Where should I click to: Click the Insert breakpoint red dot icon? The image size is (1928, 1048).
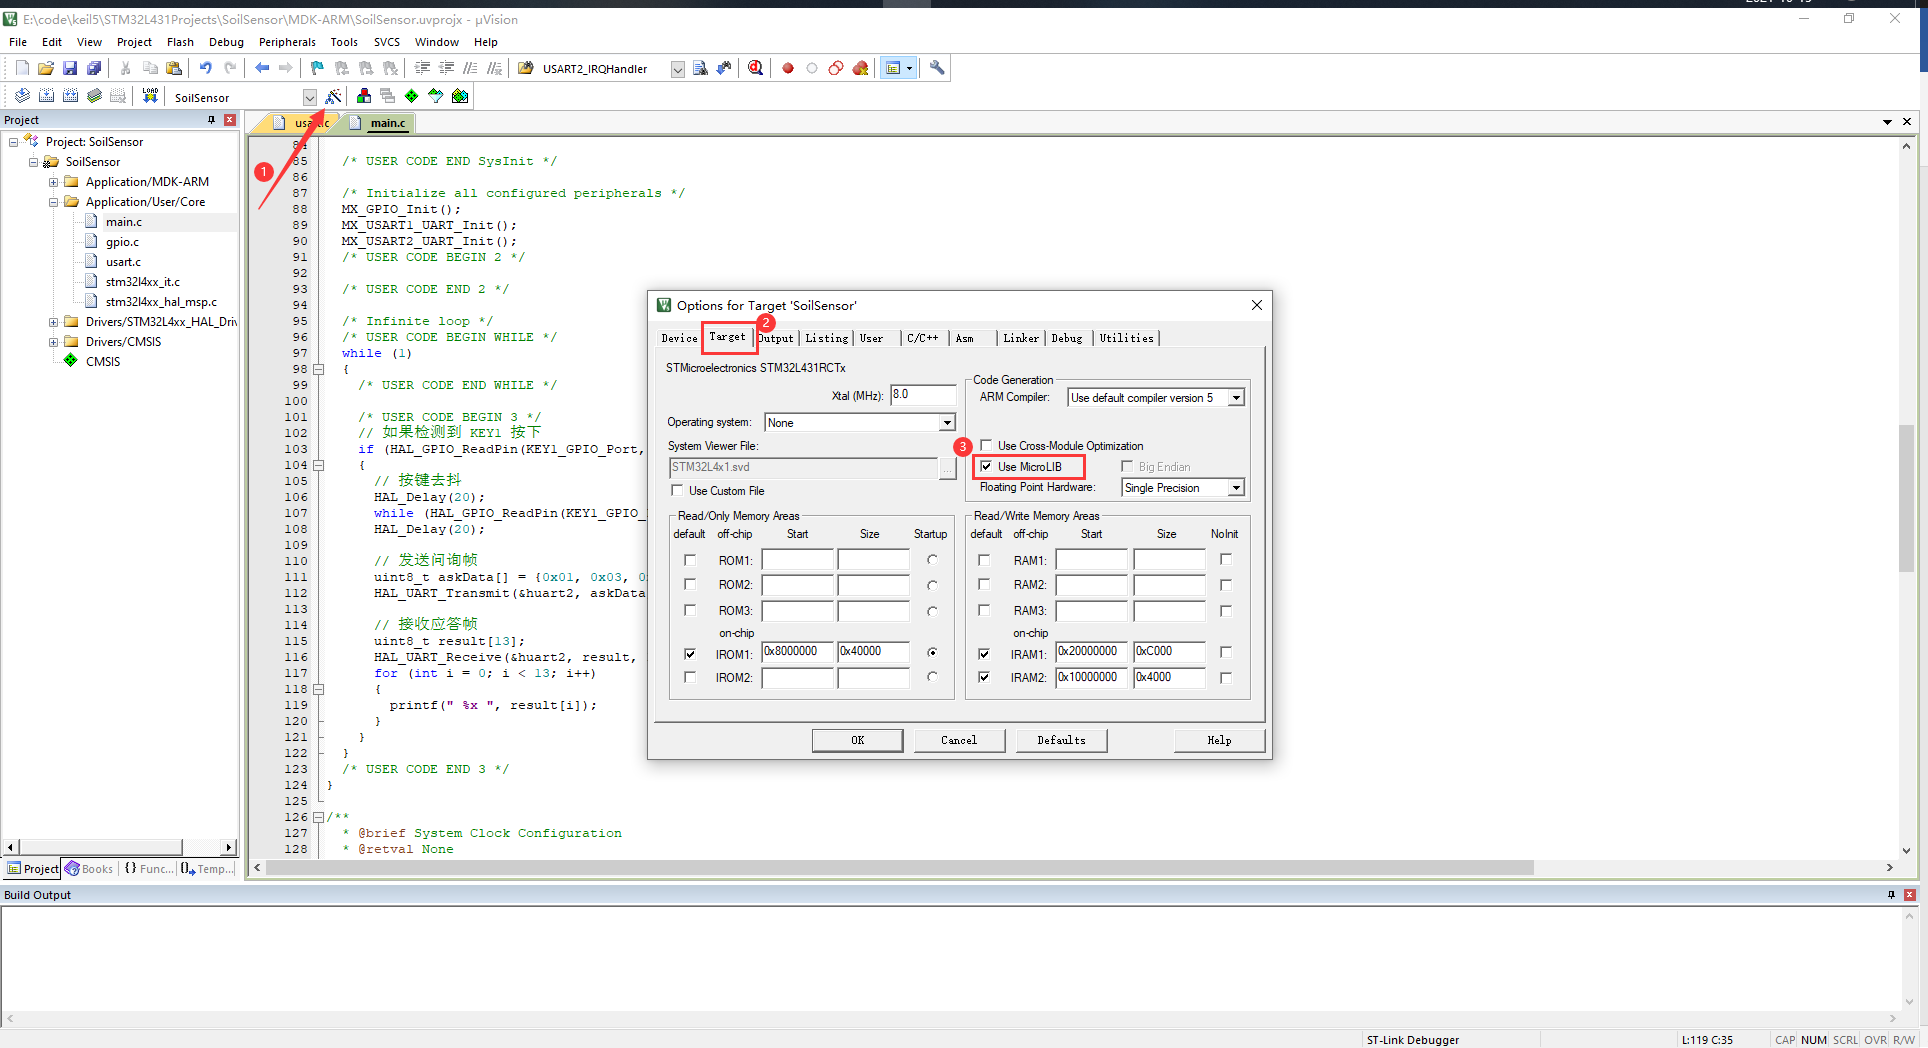[788, 68]
